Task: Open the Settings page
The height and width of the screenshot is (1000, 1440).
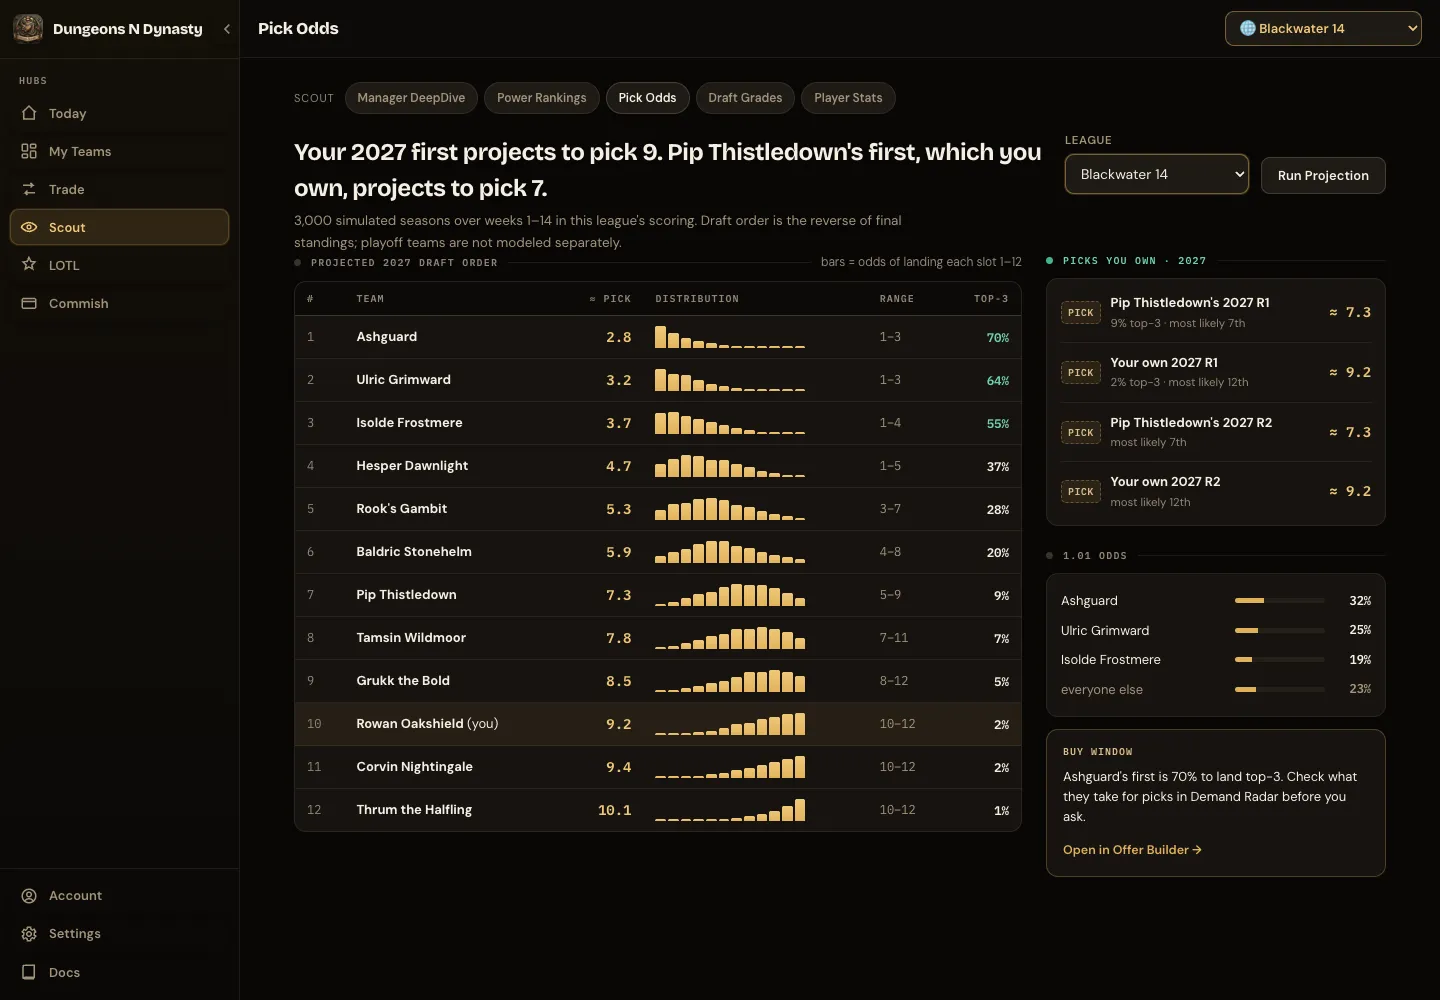Action: click(119, 934)
